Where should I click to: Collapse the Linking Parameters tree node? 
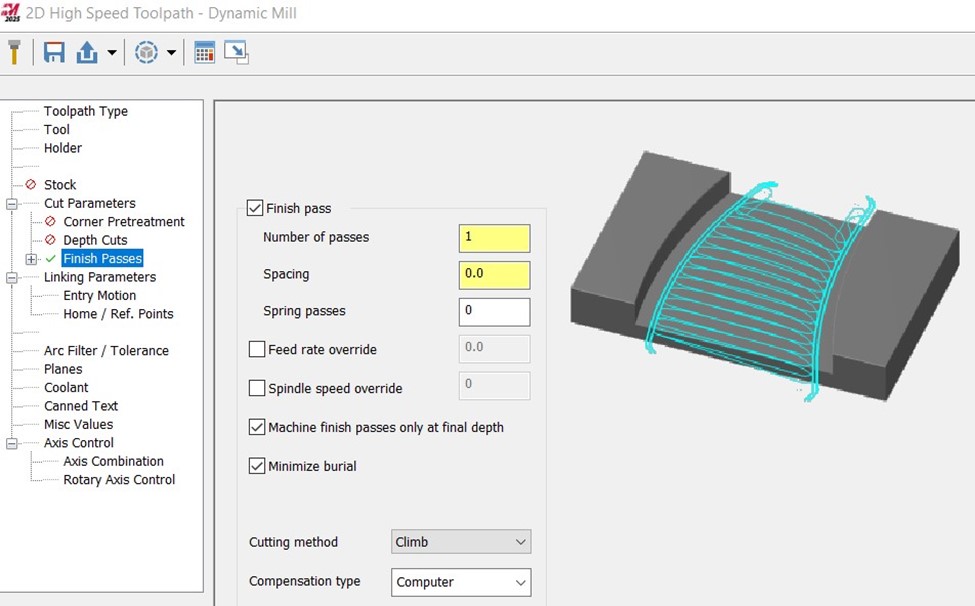click(12, 278)
